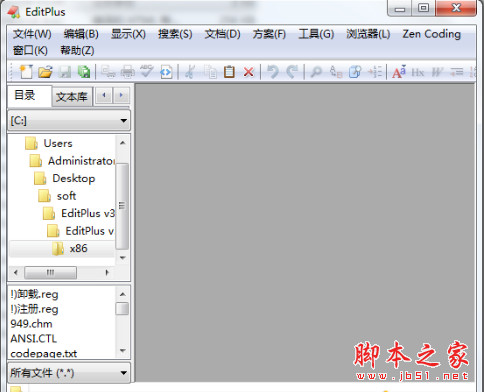485x392 pixels.
Task: Click the Cut scissors icon
Action: 190,72
